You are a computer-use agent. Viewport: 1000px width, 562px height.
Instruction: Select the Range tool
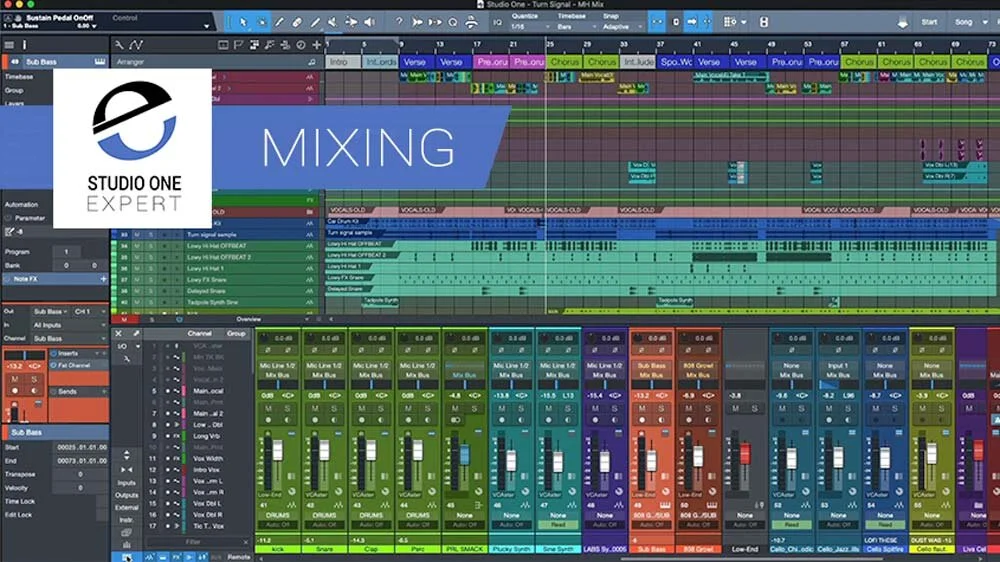[x=261, y=22]
